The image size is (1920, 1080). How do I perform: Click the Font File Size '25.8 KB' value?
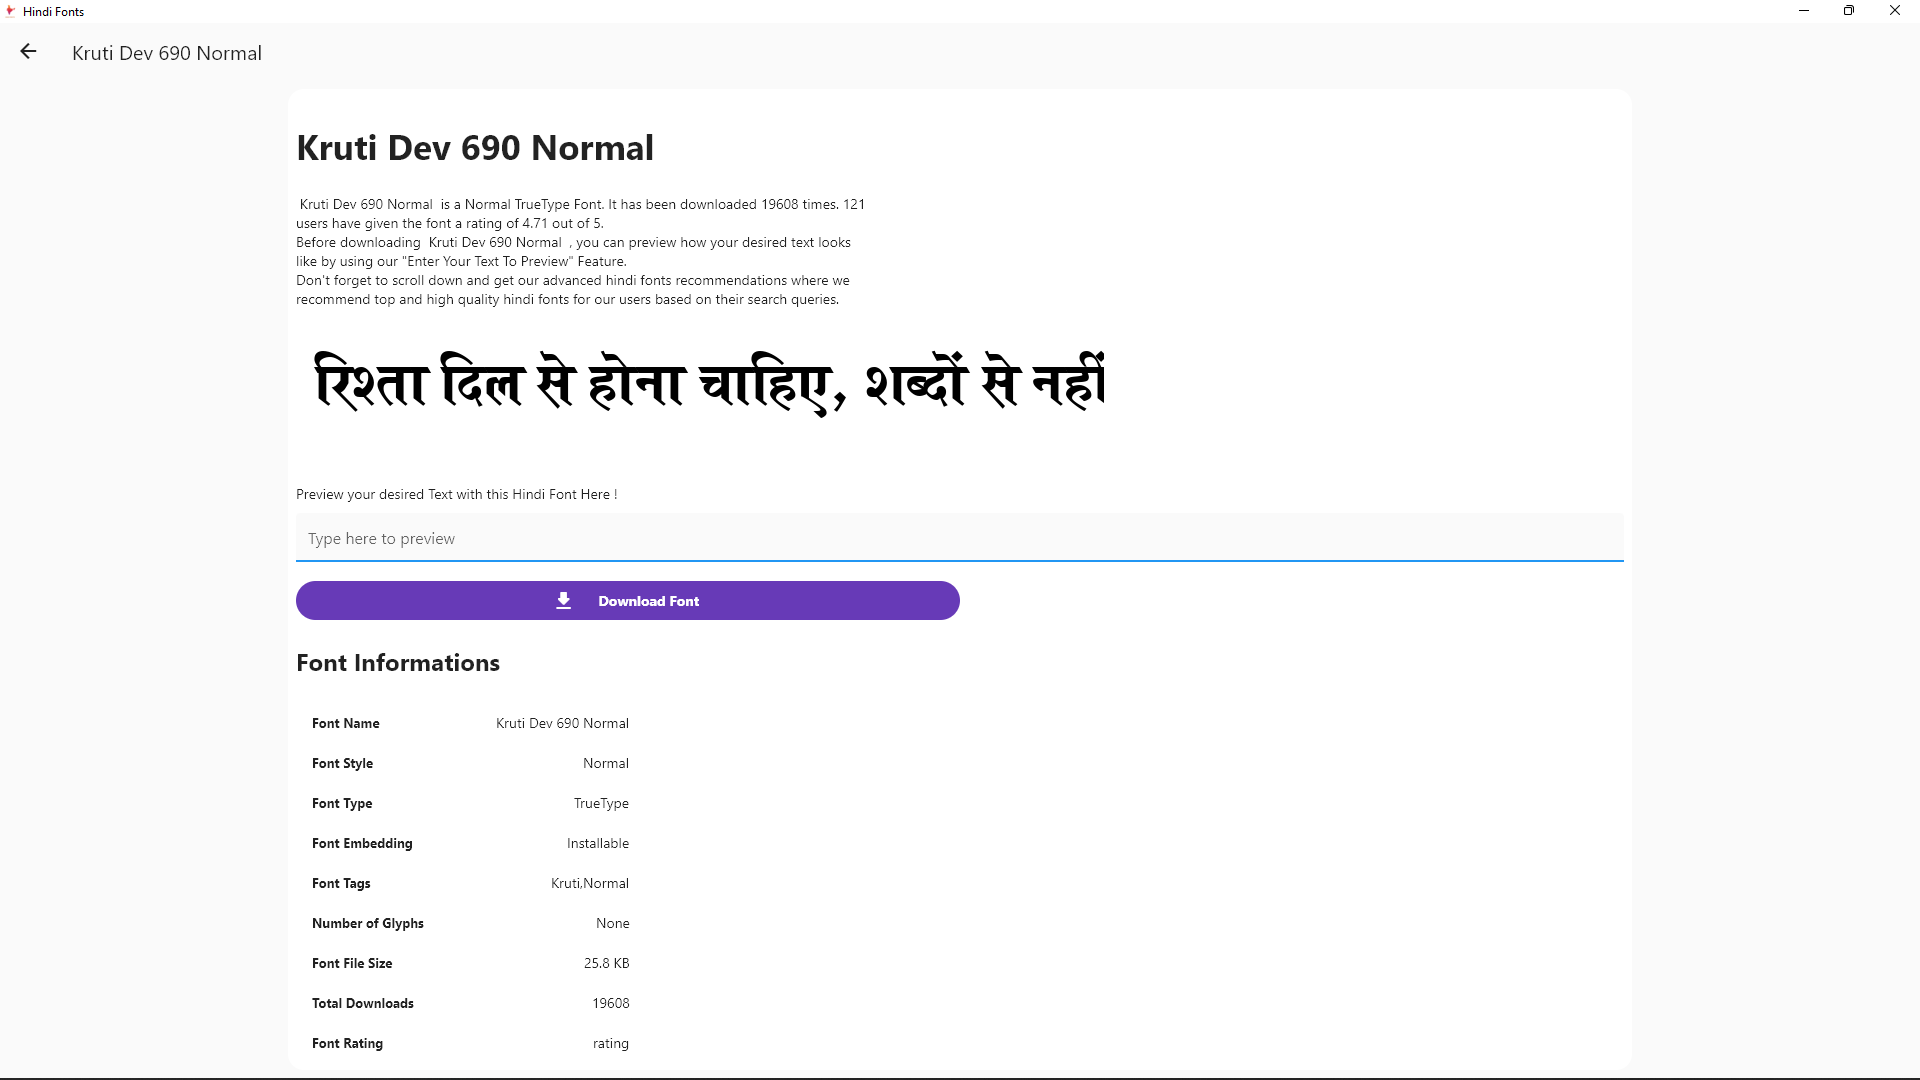coord(606,963)
